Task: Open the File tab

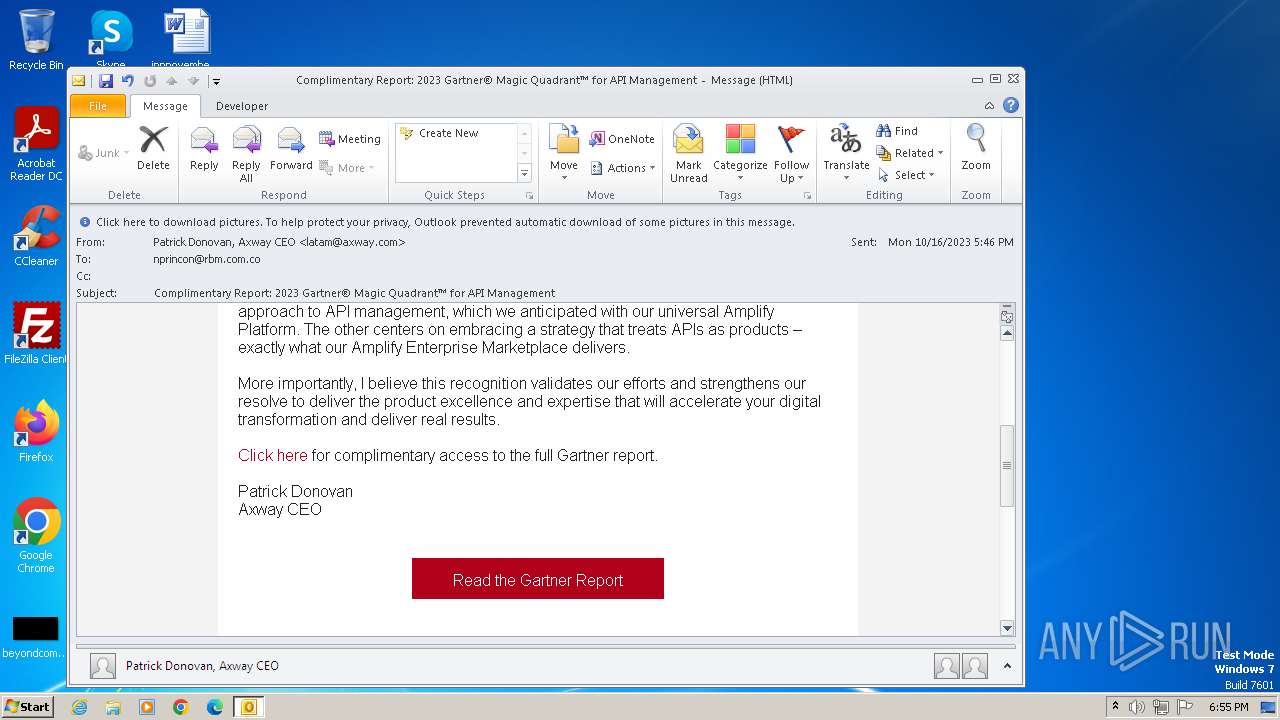Action: [98, 106]
